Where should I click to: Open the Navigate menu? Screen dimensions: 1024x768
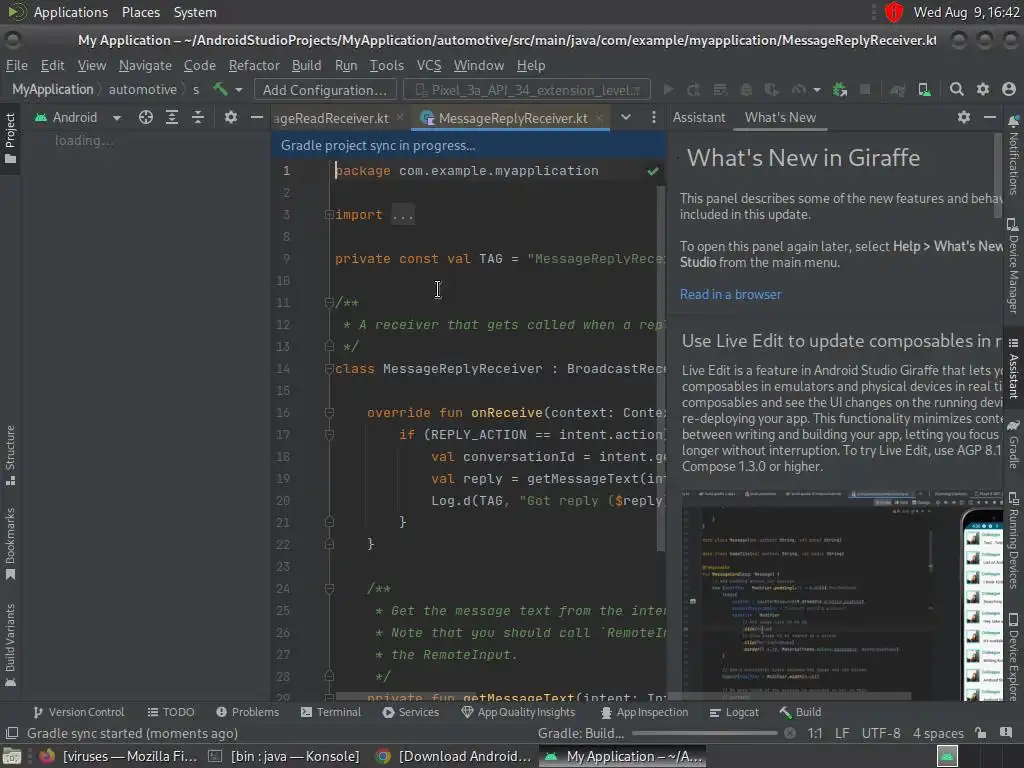(x=145, y=65)
